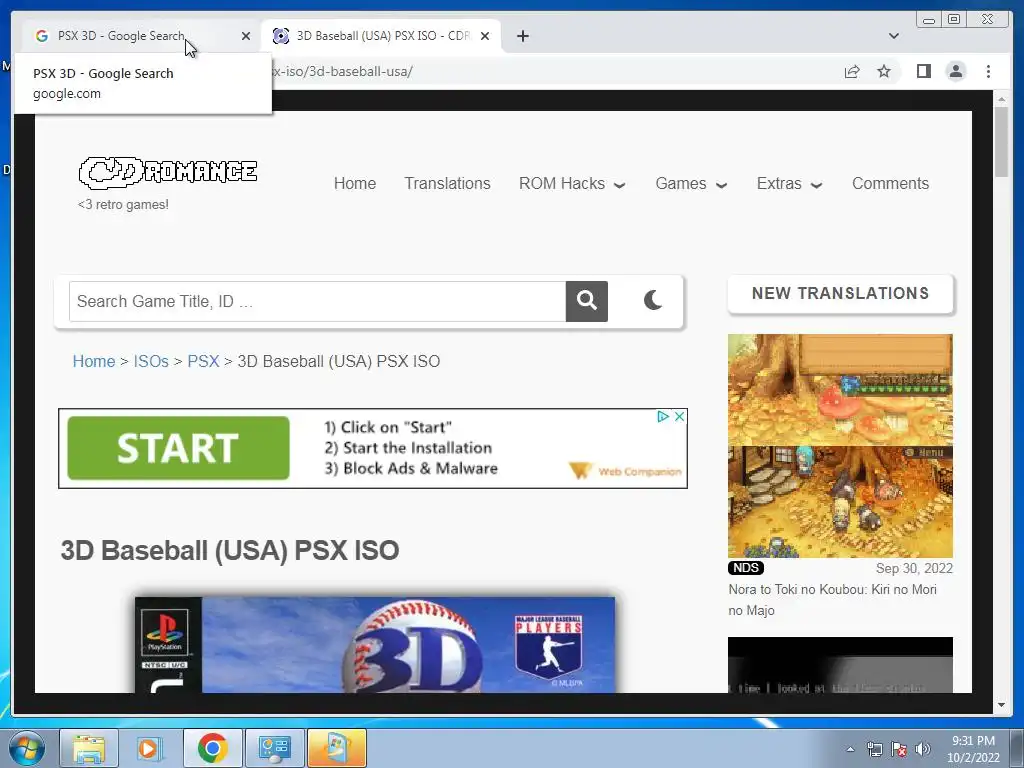
Task: Follow the ISOs breadcrumb link
Action: pos(151,361)
